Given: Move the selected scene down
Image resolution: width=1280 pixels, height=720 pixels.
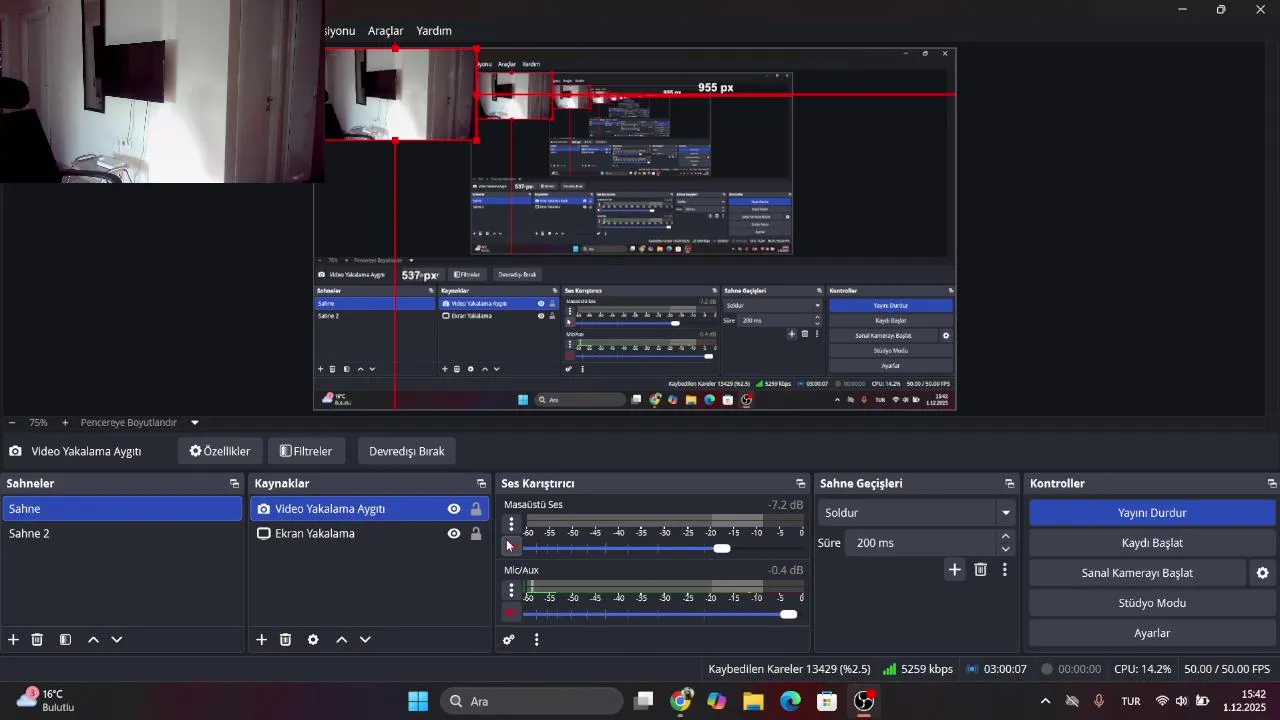Looking at the screenshot, I should (x=117, y=640).
